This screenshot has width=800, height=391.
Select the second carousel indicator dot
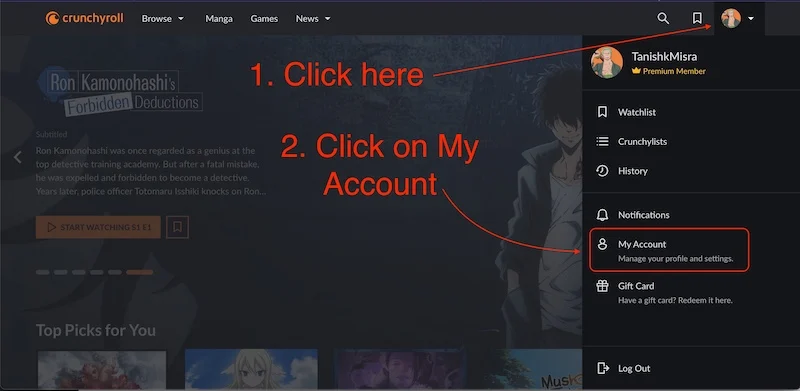click(61, 272)
